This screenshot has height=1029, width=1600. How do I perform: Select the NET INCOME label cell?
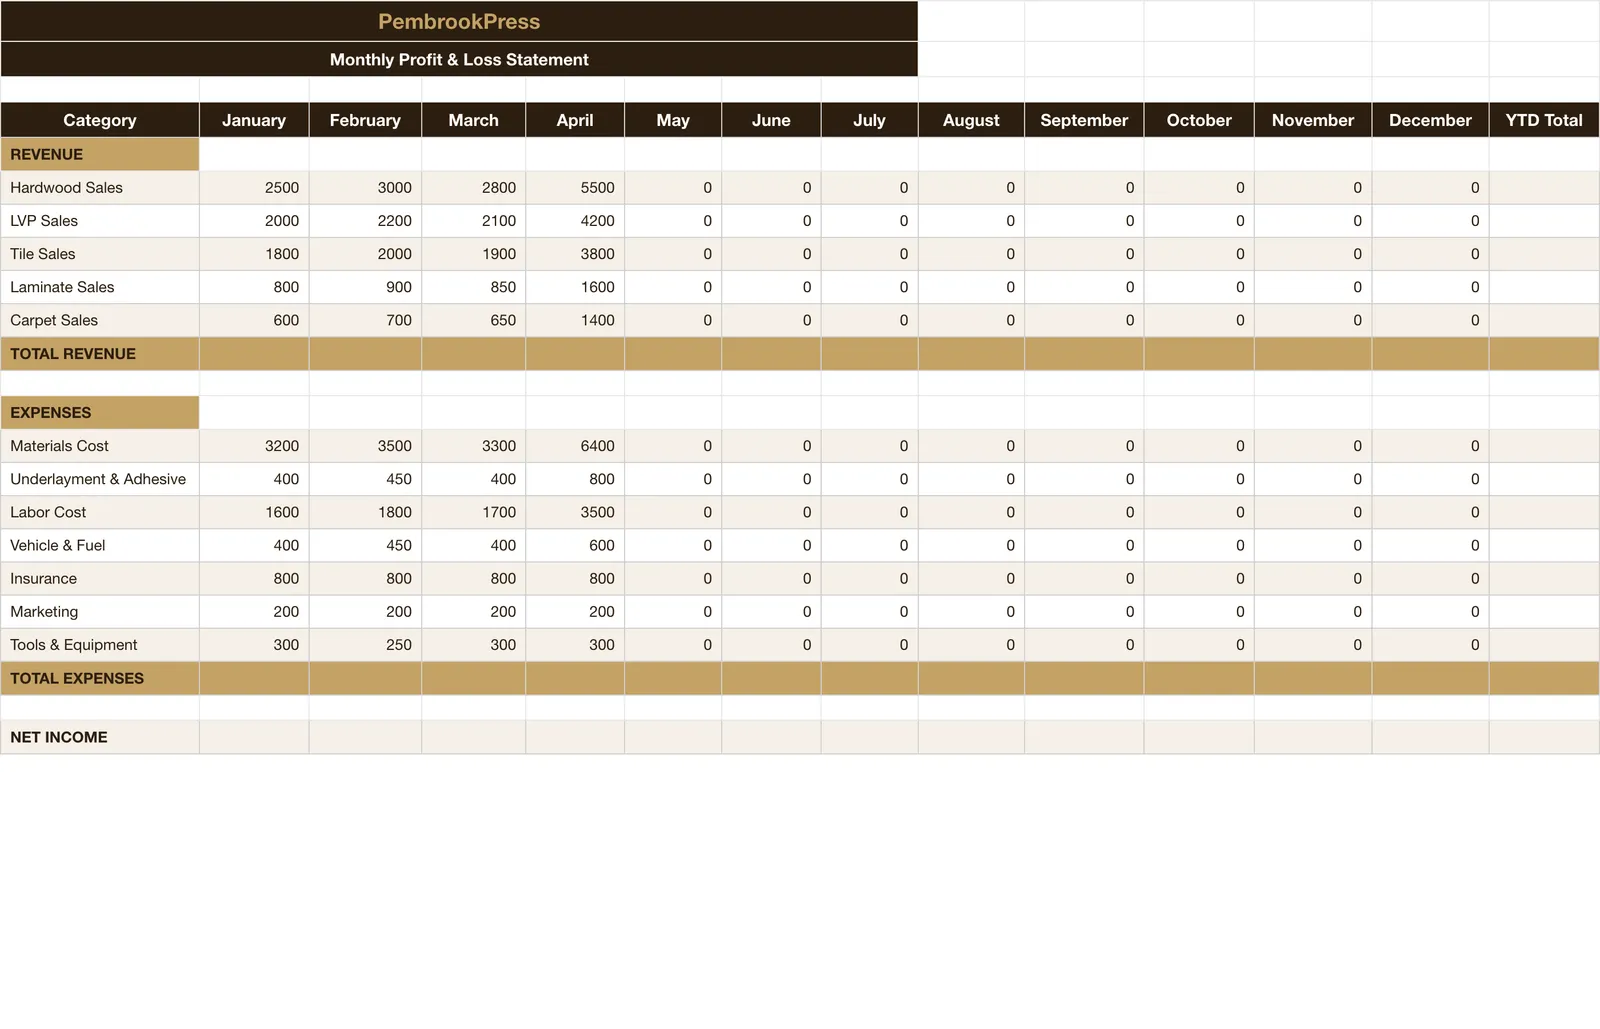coord(100,737)
